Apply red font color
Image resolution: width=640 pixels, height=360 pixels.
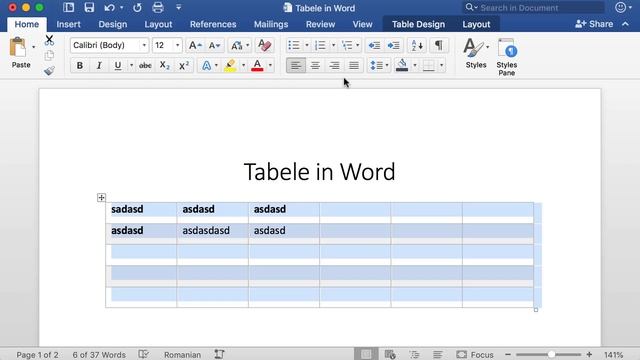(257, 65)
